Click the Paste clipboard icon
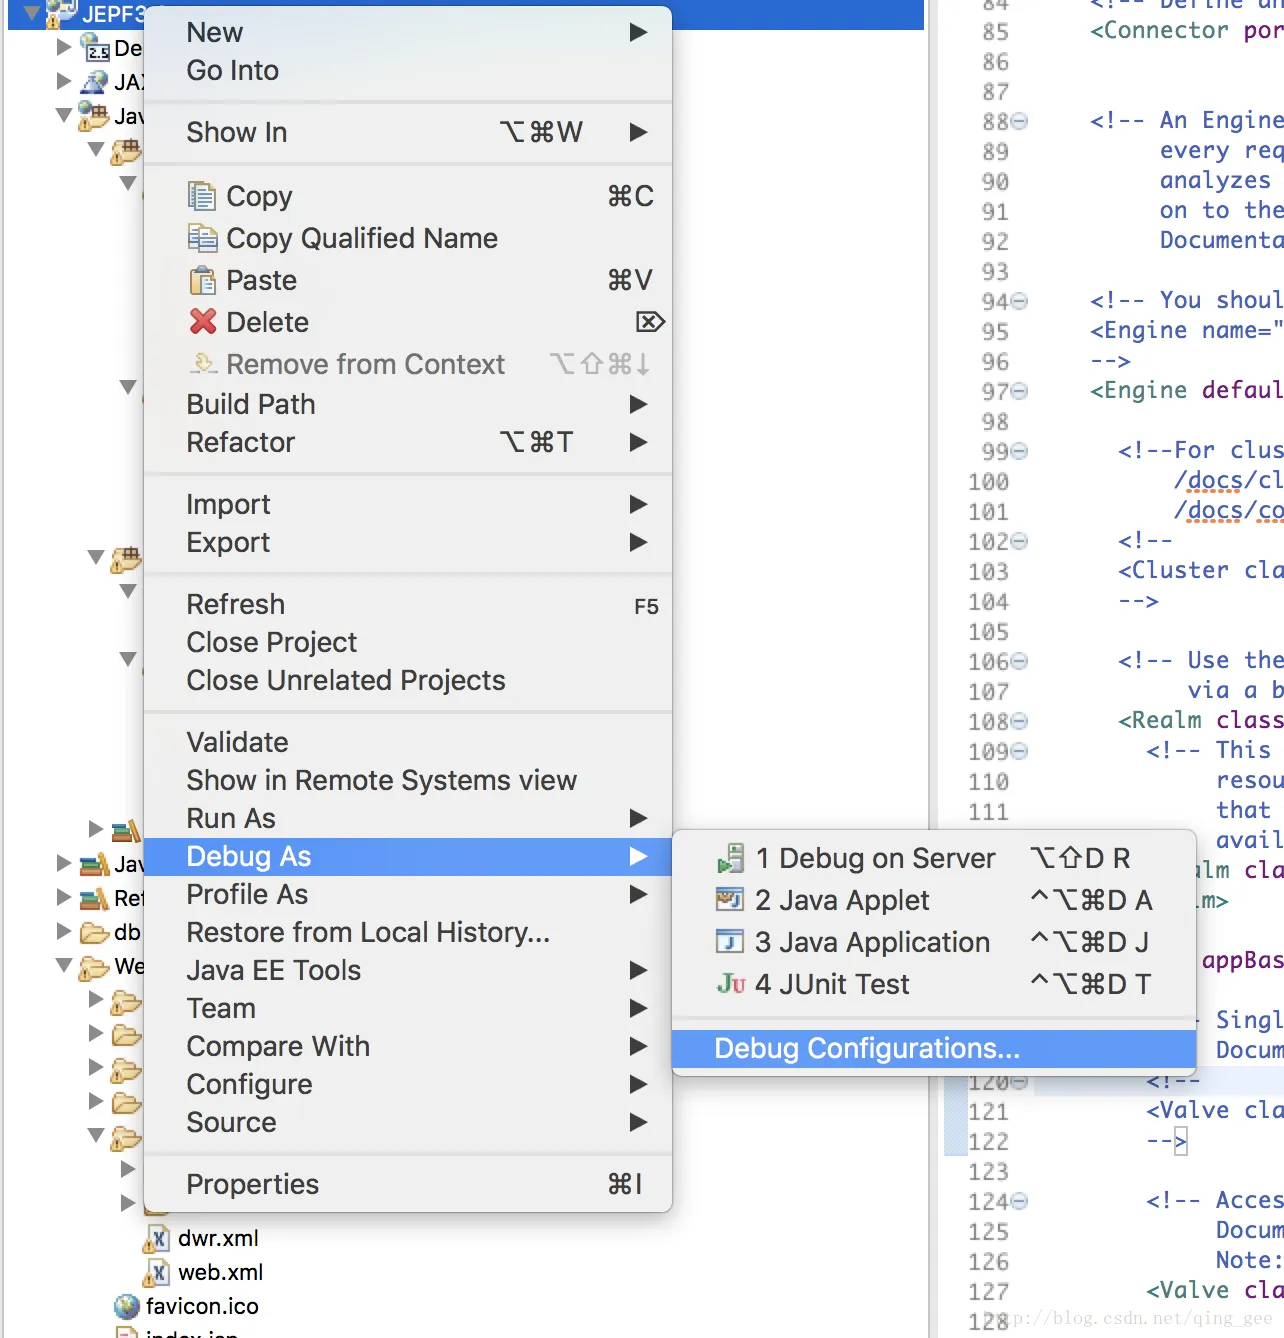Image resolution: width=1284 pixels, height=1338 pixels. 202,280
